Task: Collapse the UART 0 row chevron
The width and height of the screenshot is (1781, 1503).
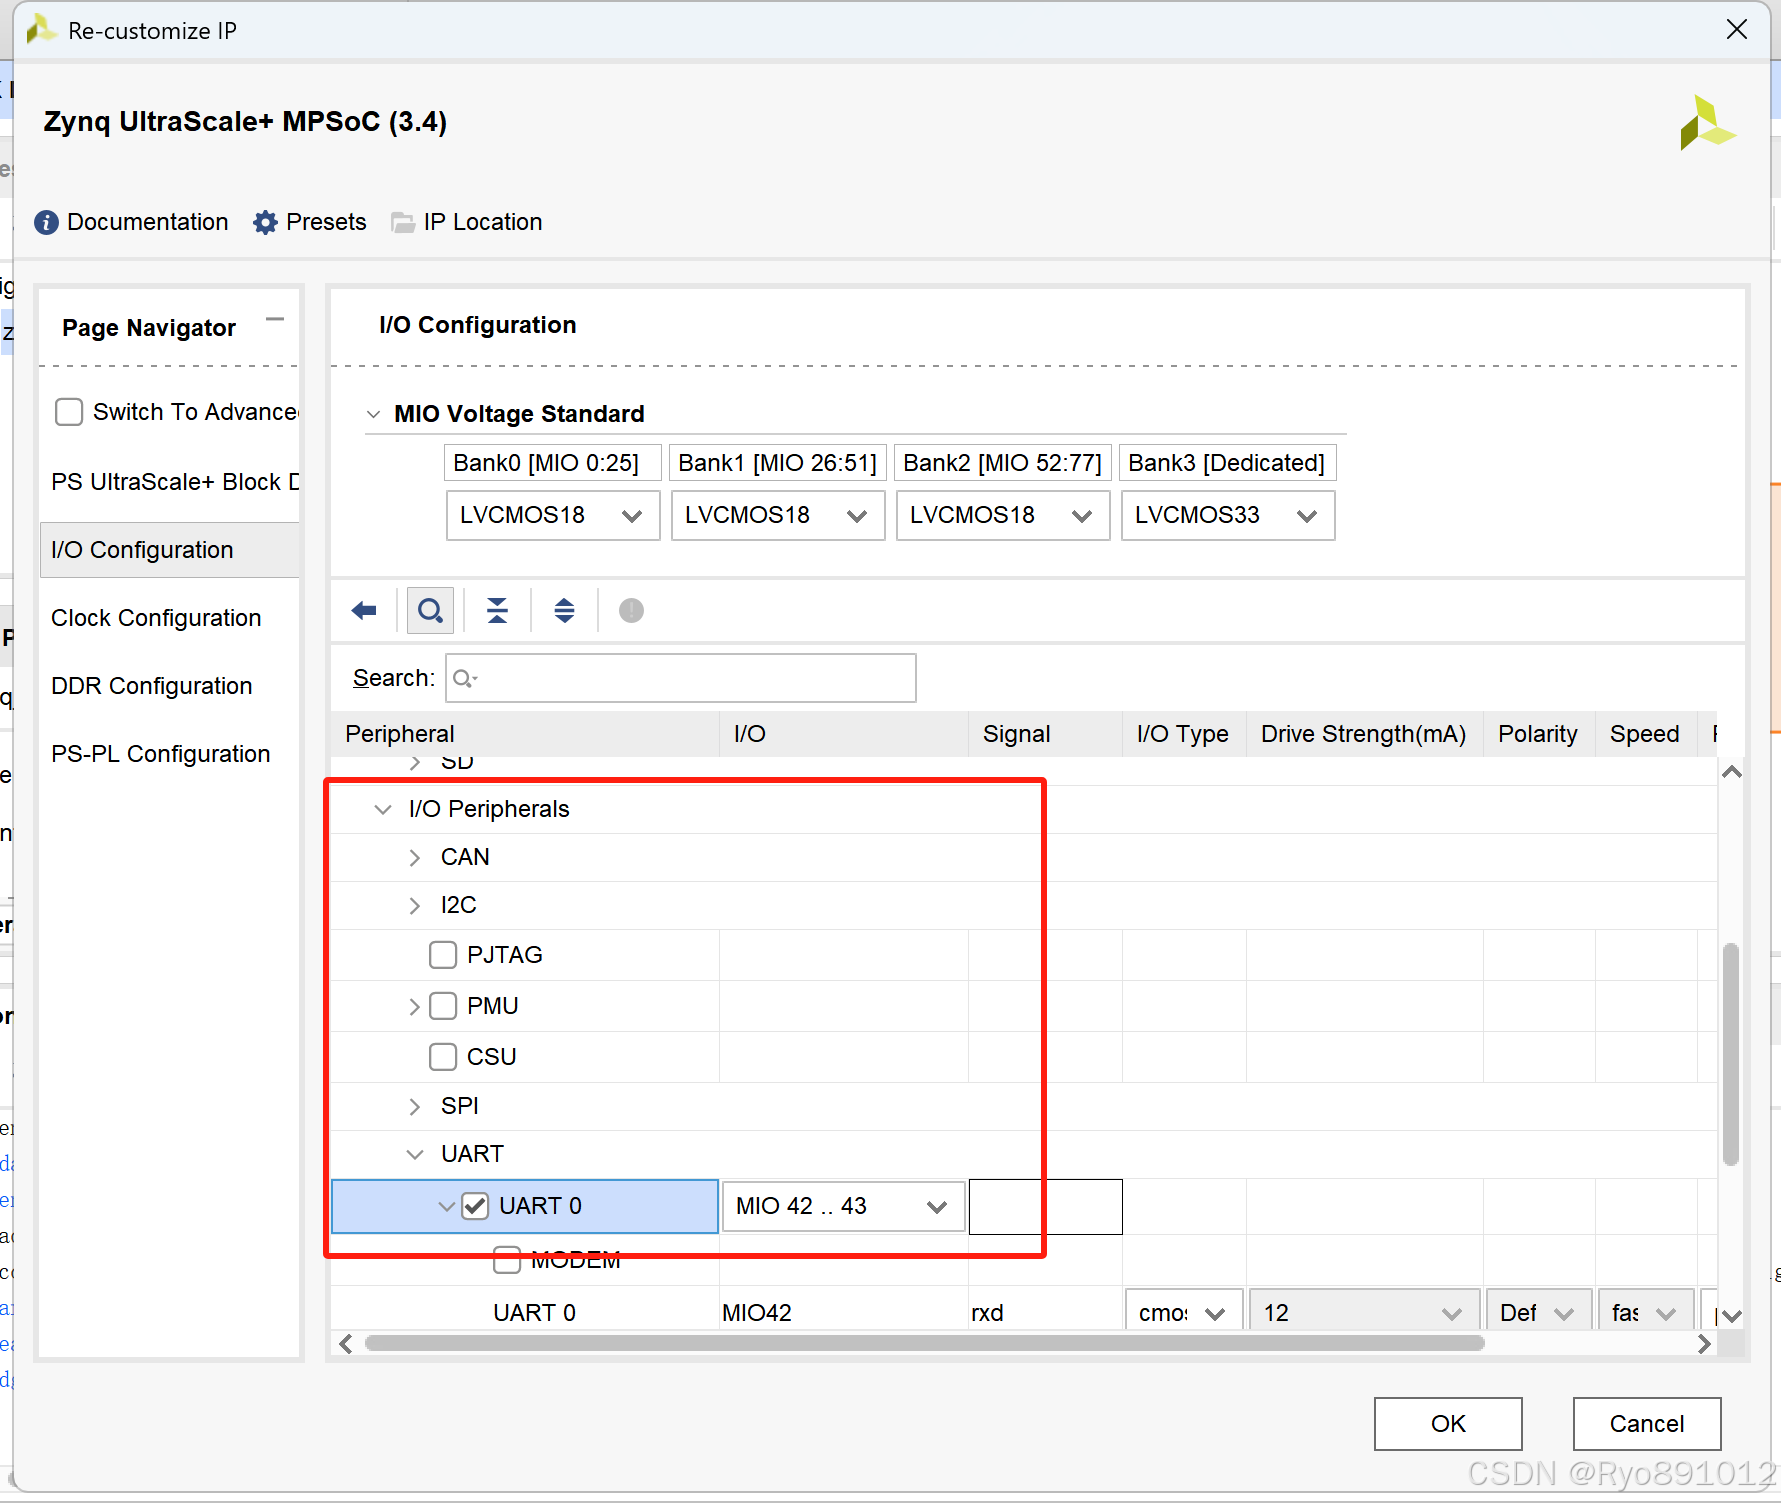Action: tap(447, 1206)
